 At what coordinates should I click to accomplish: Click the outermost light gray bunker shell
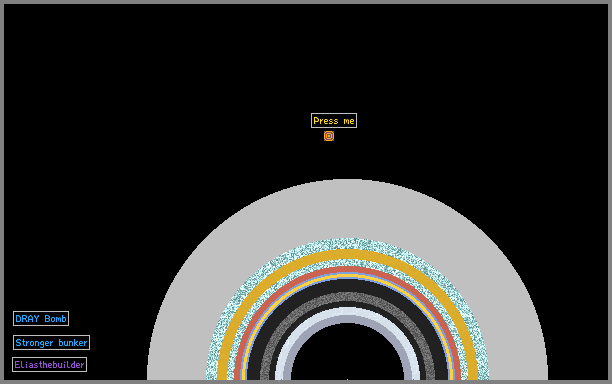coord(347,209)
